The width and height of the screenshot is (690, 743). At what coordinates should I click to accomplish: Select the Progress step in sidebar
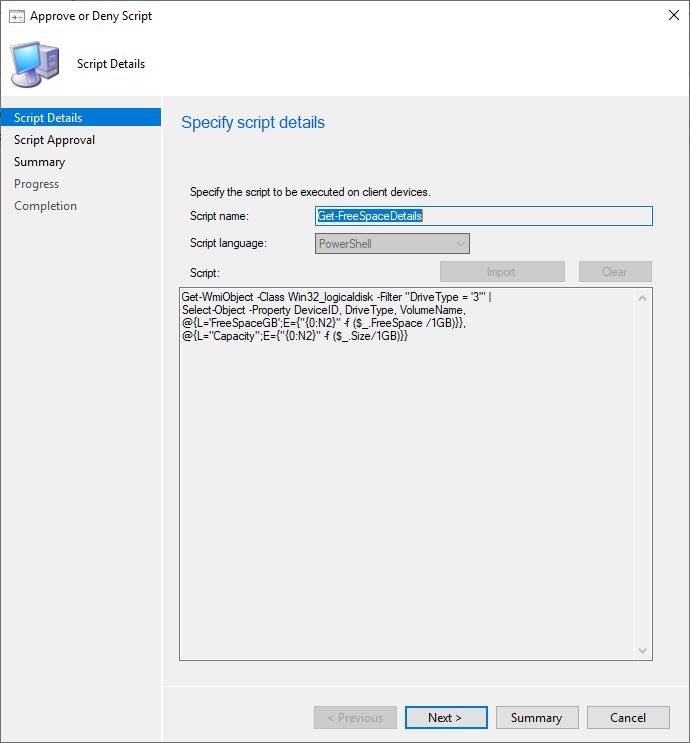pos(36,184)
